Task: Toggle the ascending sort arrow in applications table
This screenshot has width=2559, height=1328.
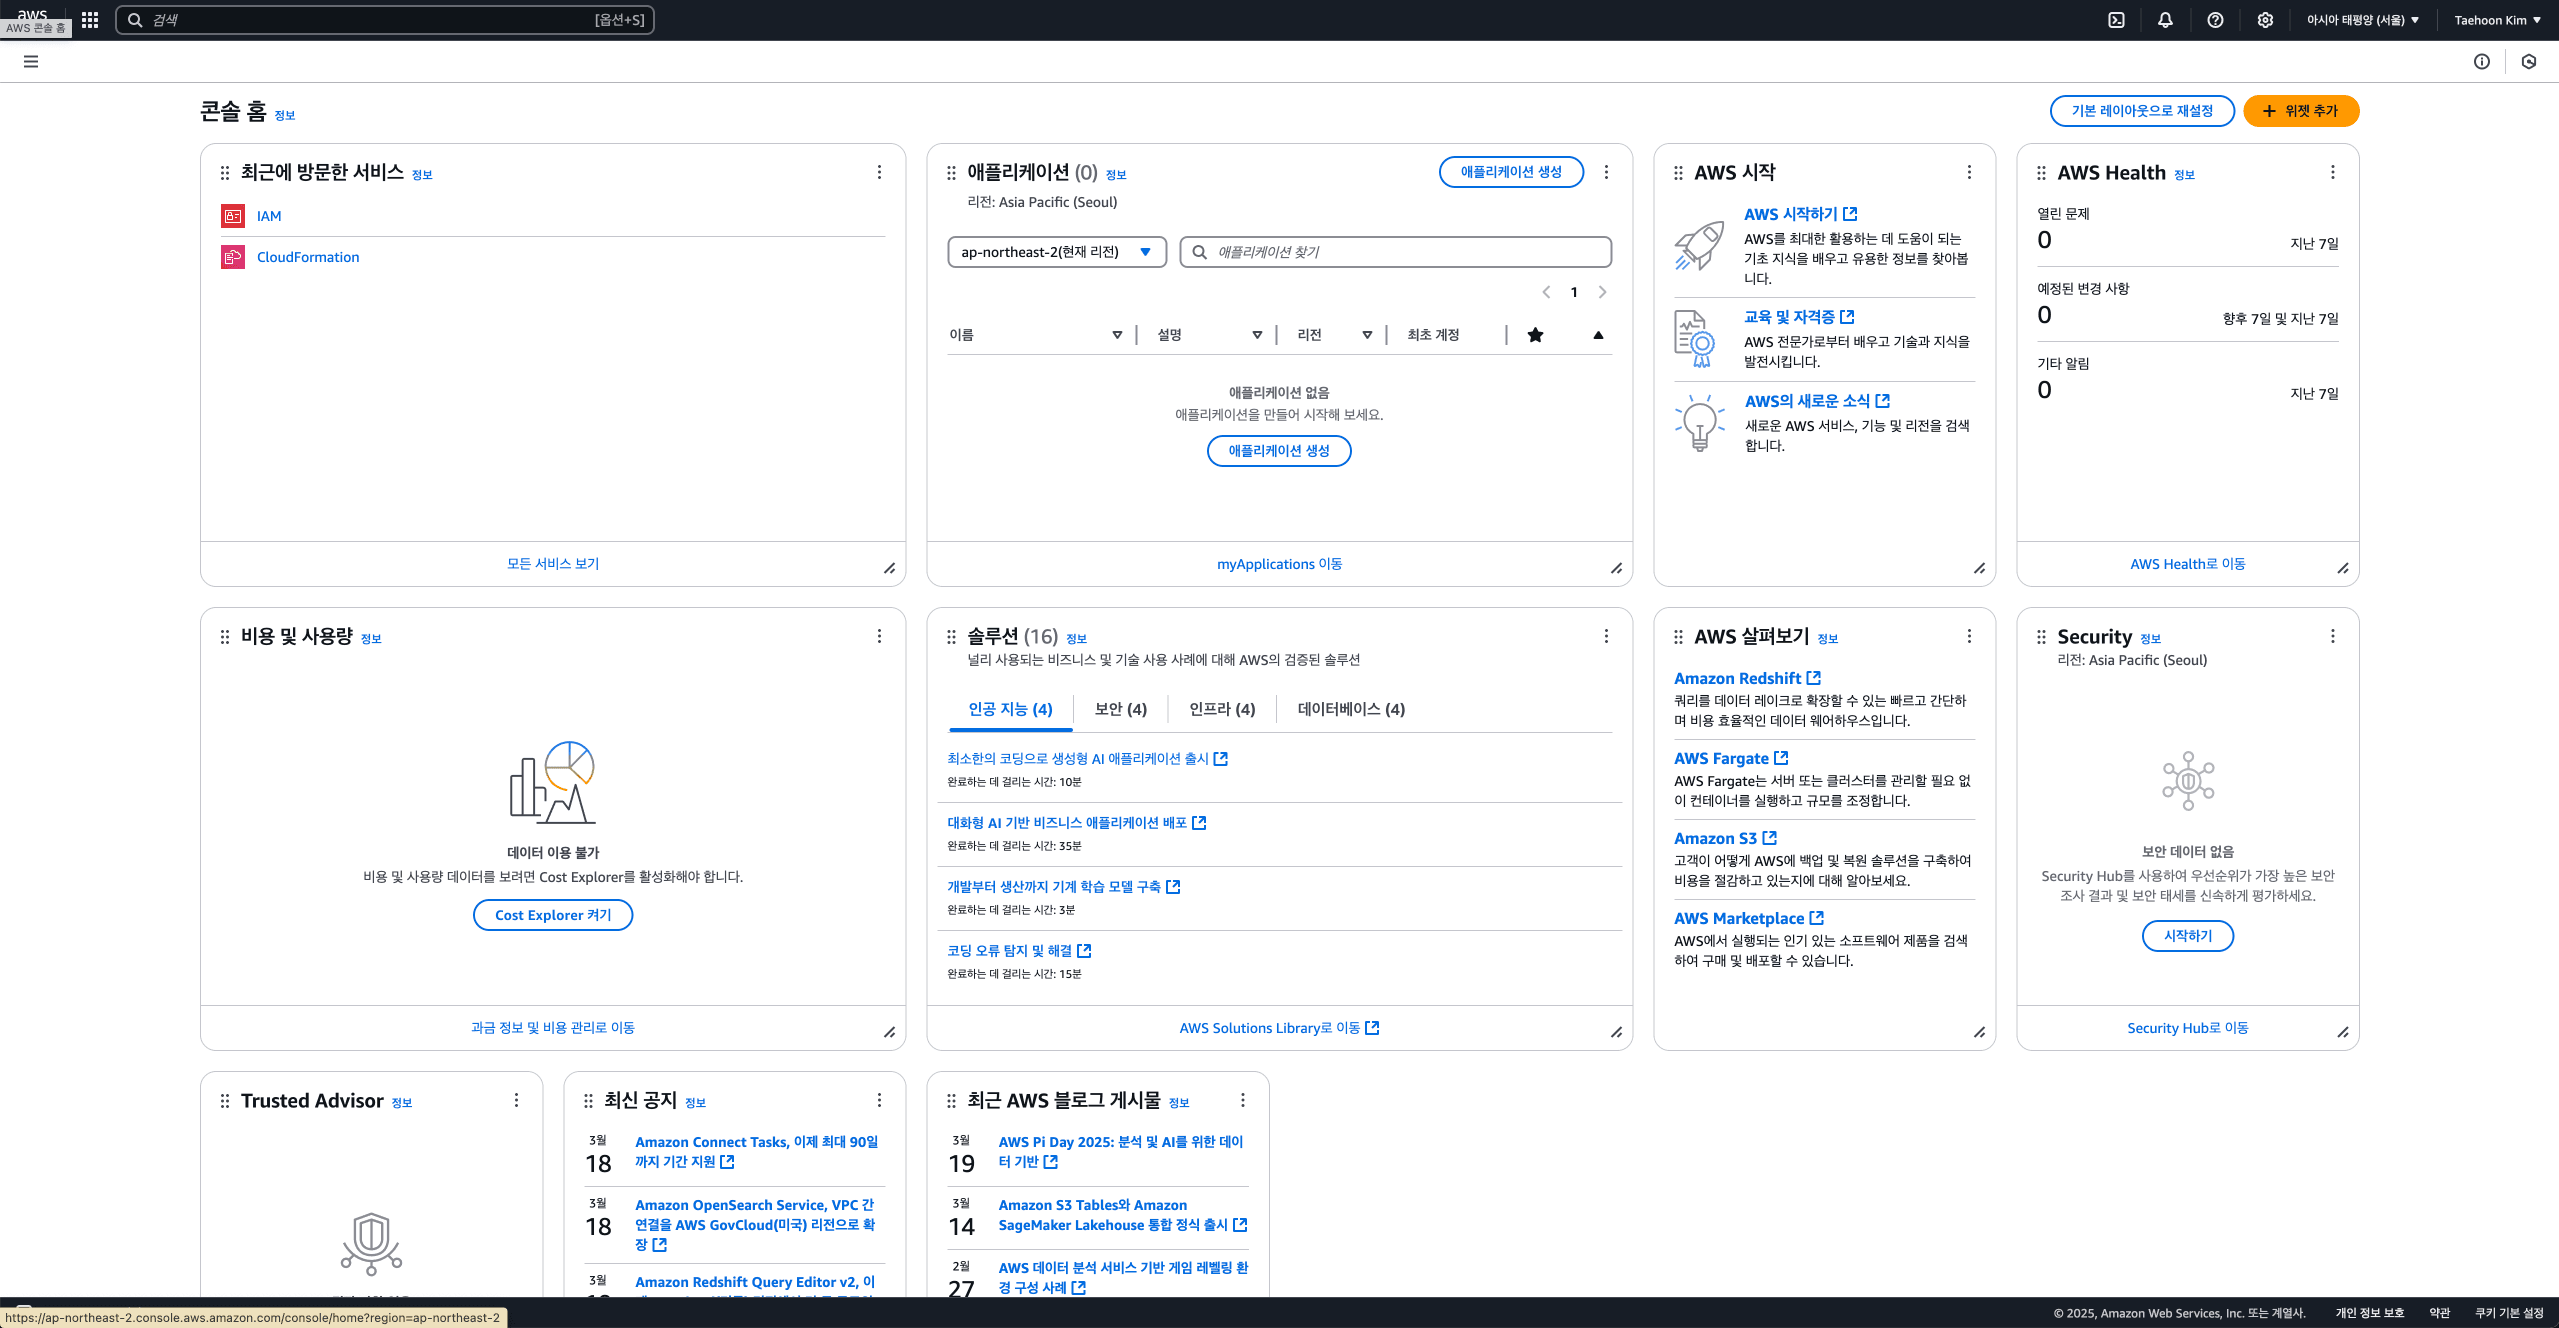Action: click(1598, 334)
